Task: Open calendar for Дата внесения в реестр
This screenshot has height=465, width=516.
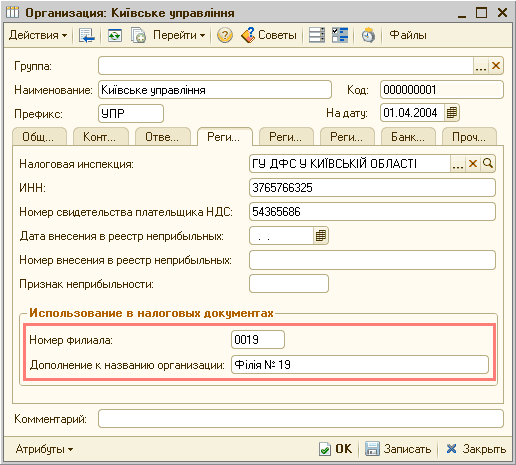Action: pos(321,236)
